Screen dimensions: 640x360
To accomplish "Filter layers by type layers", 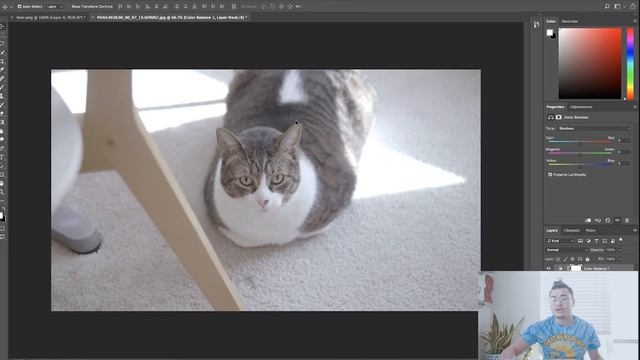I will click(x=596, y=241).
